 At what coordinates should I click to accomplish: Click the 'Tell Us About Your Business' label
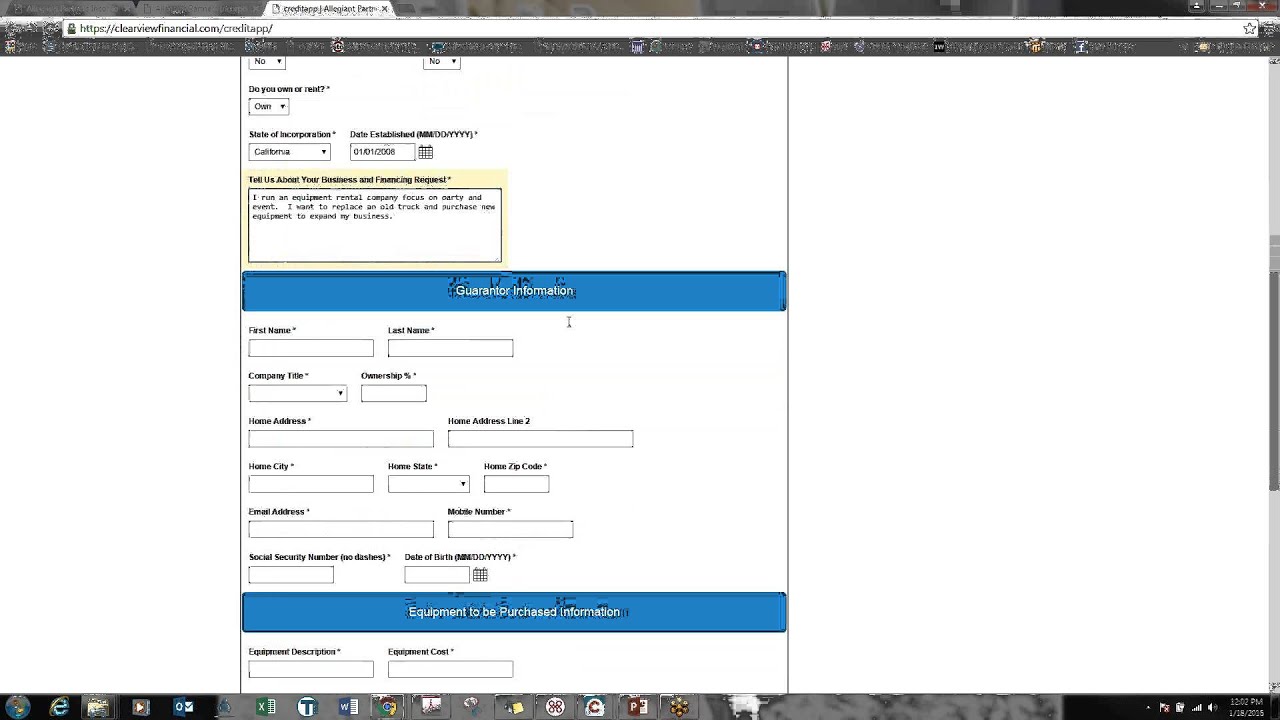click(350, 180)
